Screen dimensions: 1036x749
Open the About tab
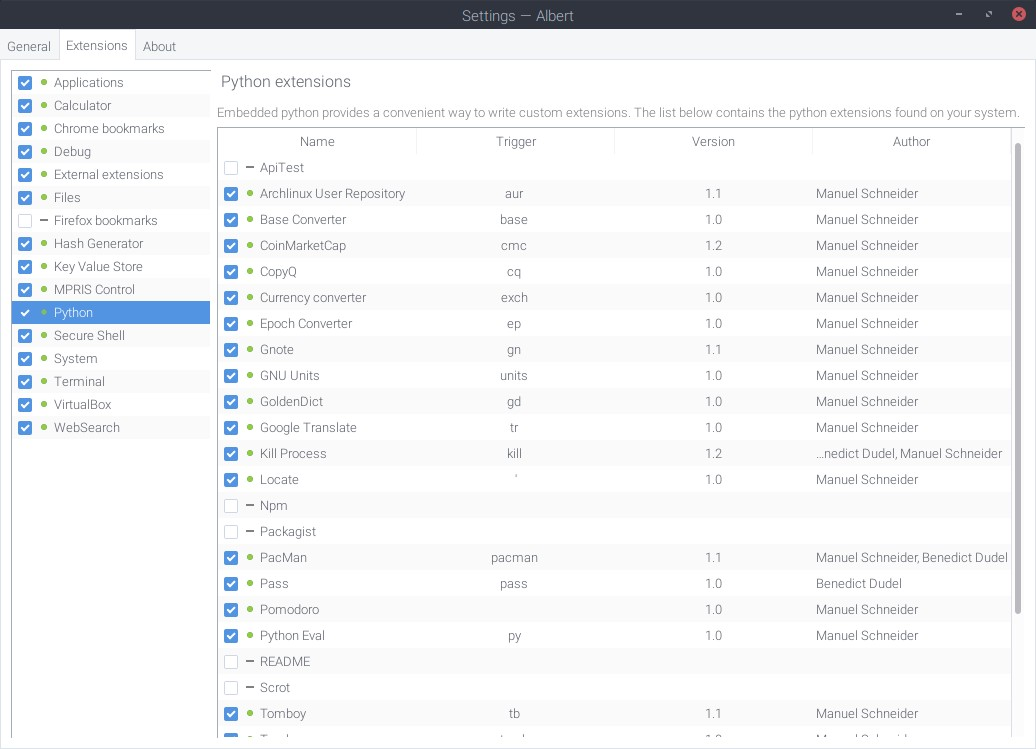[x=159, y=46]
